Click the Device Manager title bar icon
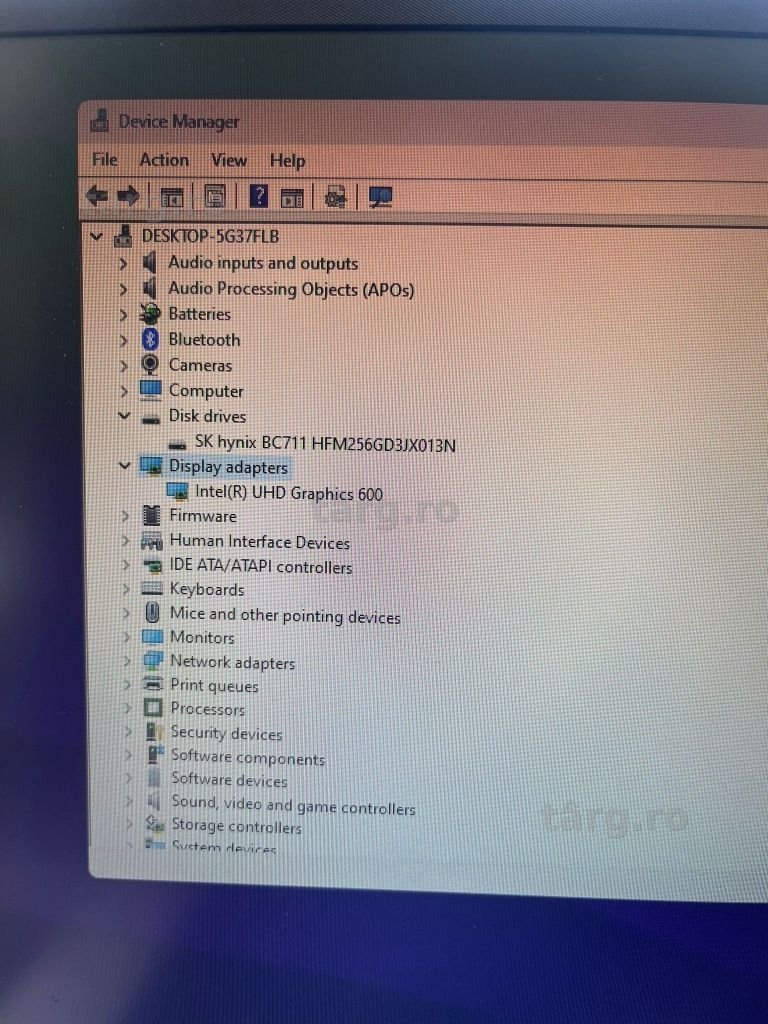This screenshot has width=768, height=1024. click(99, 121)
